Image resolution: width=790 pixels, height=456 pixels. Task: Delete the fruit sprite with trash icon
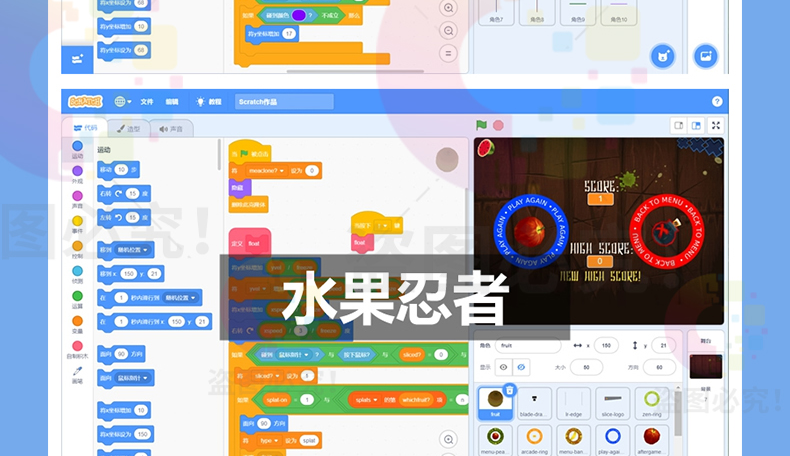(509, 390)
